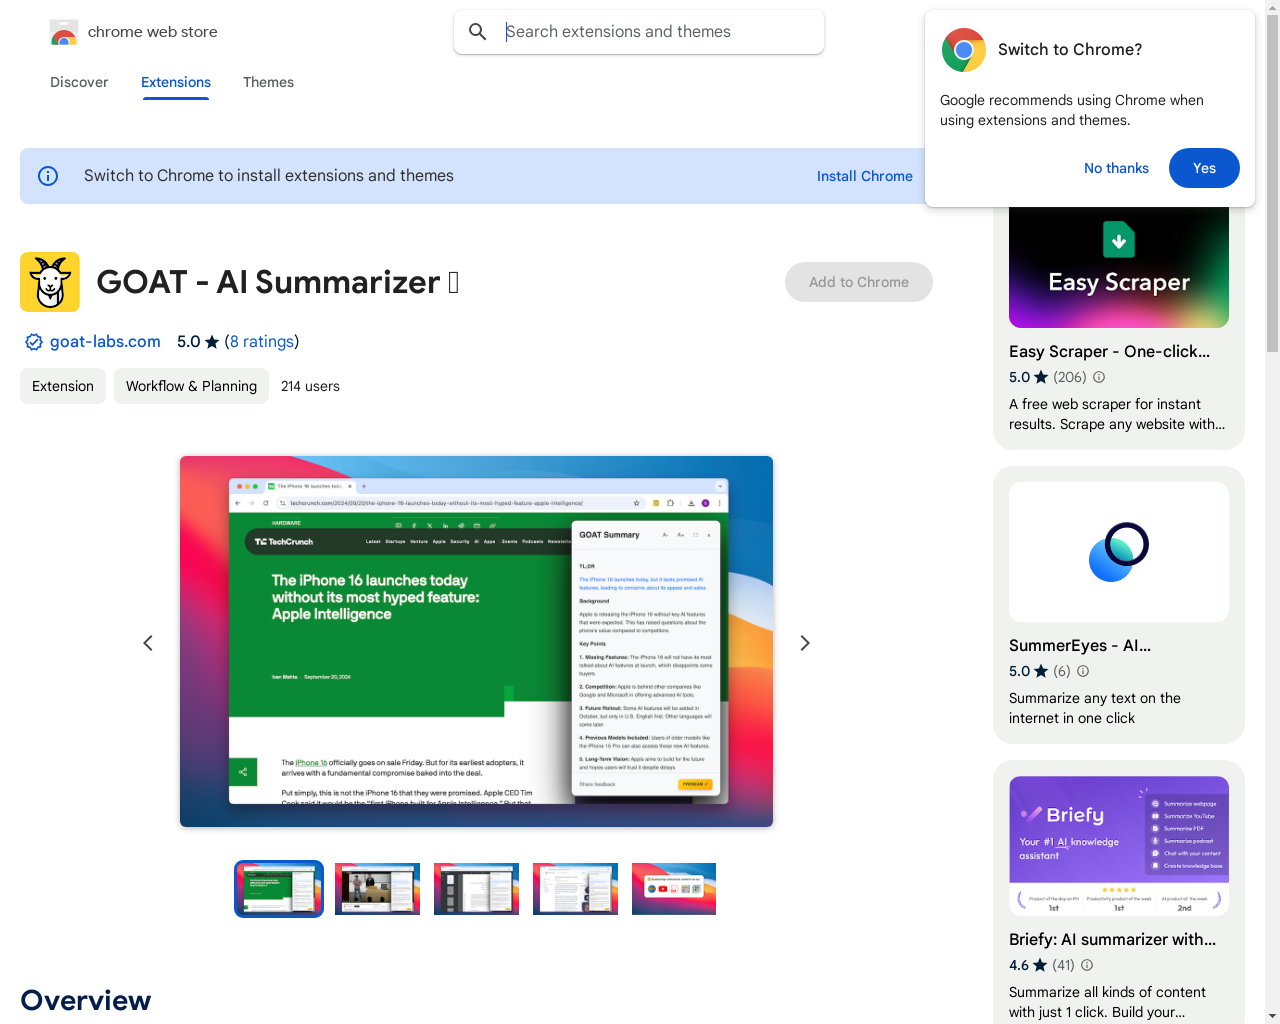Open Briefy: AI summarizer with... title
This screenshot has height=1024, width=1280.
tap(1112, 940)
